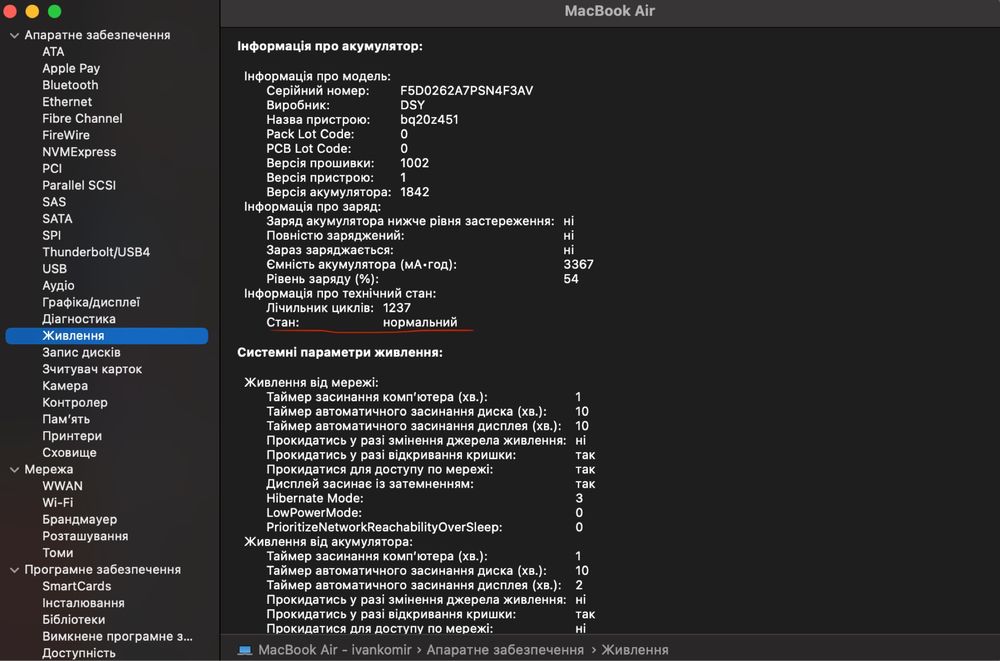Select Вимкнене програмне з... entry
This screenshot has height=661, width=1000.
click(x=117, y=636)
